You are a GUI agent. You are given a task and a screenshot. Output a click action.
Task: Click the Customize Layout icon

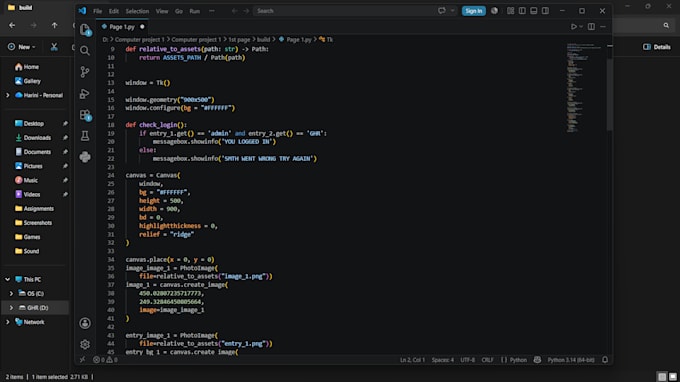(x=510, y=11)
